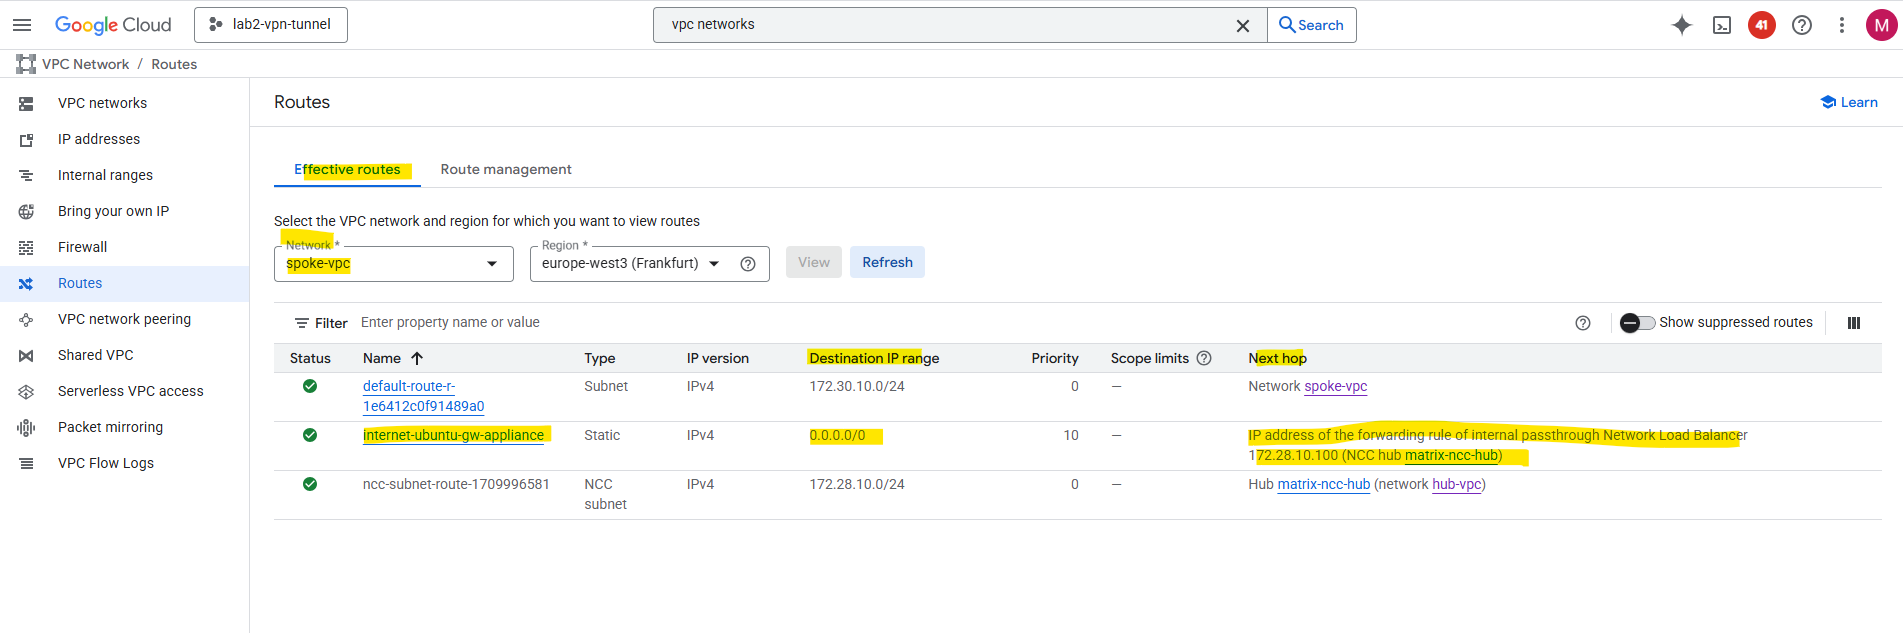Open the hamburger navigation menu

tap(22, 25)
